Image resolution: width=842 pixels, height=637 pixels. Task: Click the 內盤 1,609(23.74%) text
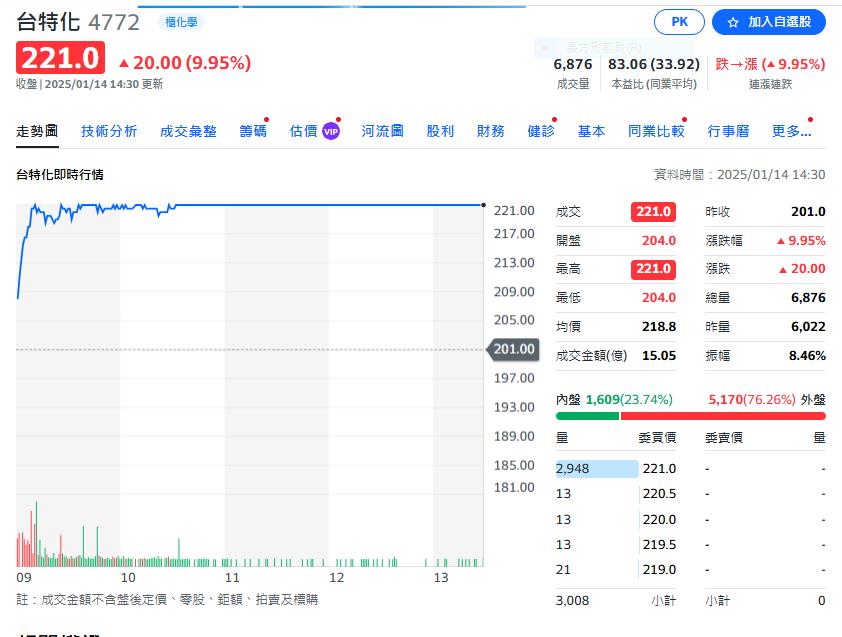(614, 400)
